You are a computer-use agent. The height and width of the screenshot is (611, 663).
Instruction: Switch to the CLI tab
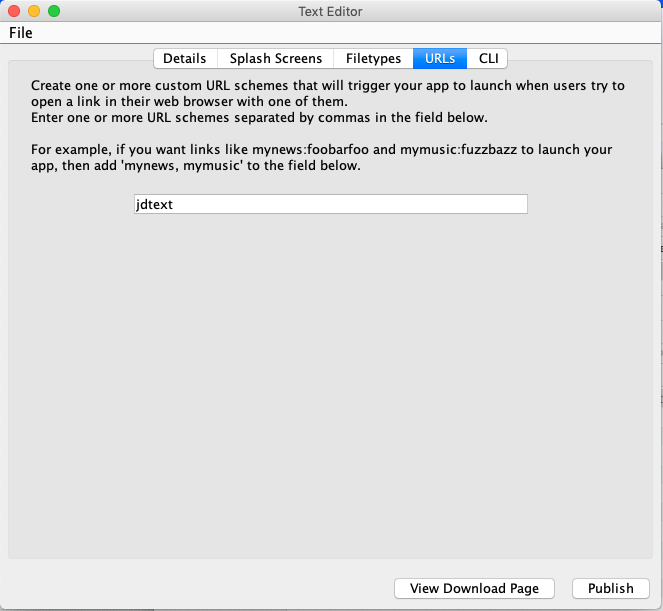tap(488, 59)
